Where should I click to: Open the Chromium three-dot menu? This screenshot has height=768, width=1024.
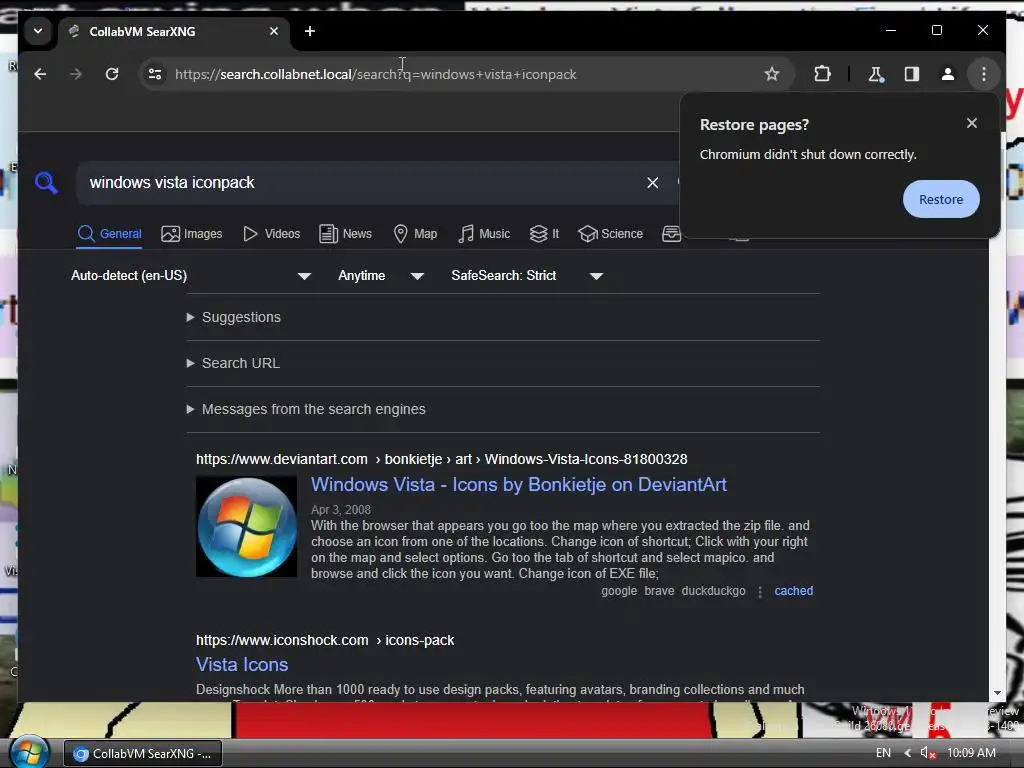984,74
